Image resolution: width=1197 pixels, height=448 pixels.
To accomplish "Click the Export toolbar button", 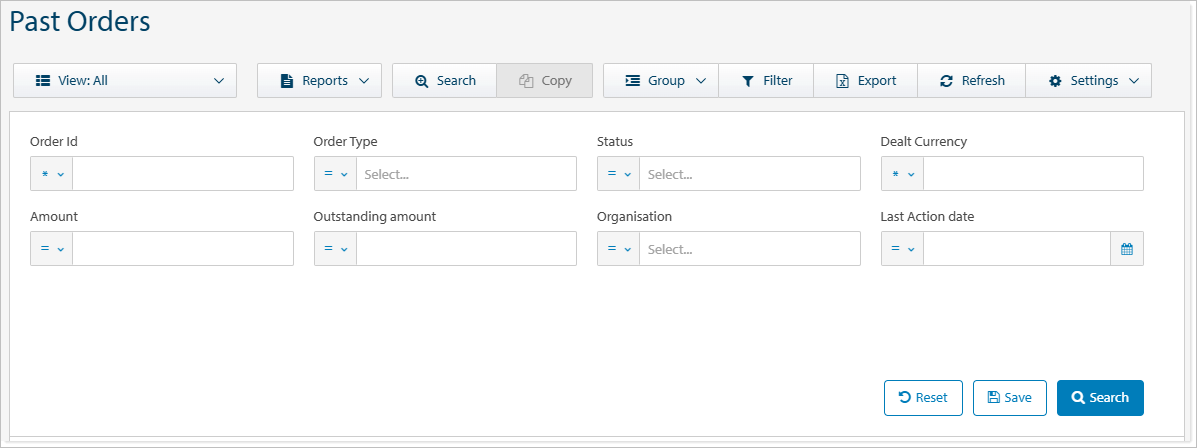I will point(866,80).
